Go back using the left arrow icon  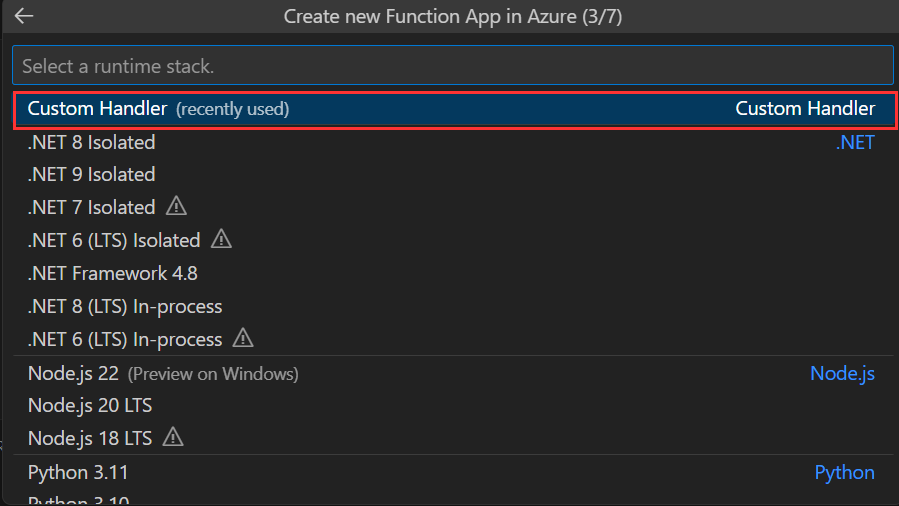[24, 16]
